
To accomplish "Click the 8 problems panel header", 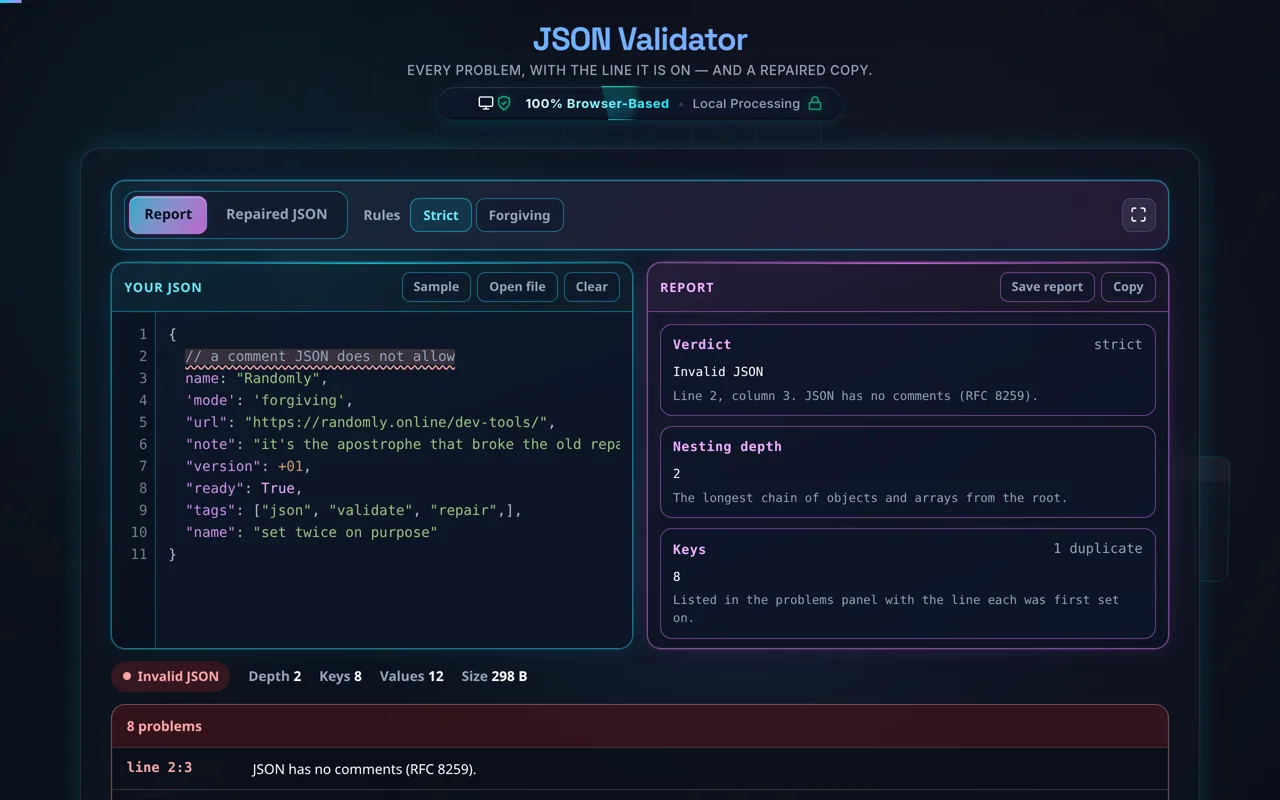I will [640, 726].
